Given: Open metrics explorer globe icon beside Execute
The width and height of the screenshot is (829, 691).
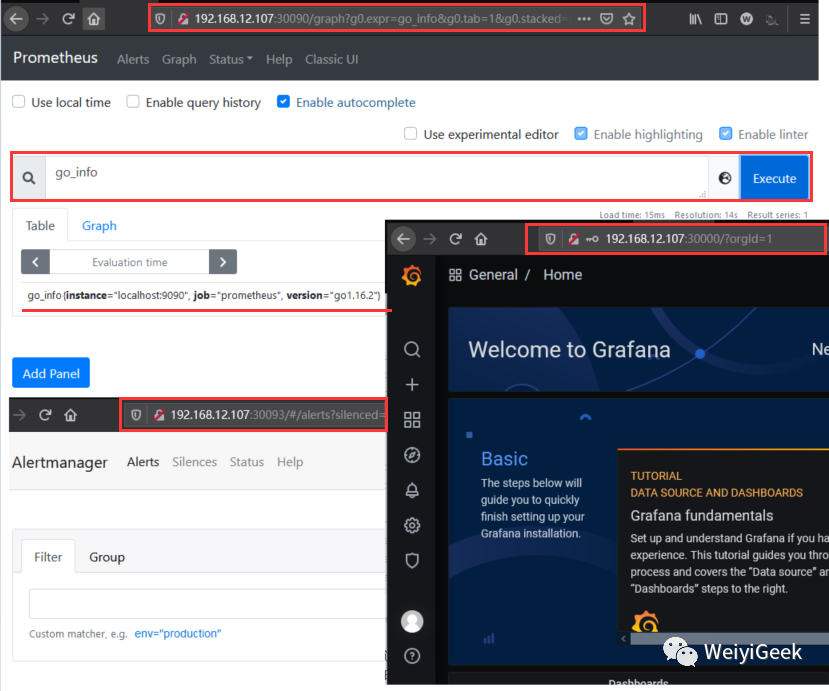Looking at the screenshot, I should (x=725, y=178).
